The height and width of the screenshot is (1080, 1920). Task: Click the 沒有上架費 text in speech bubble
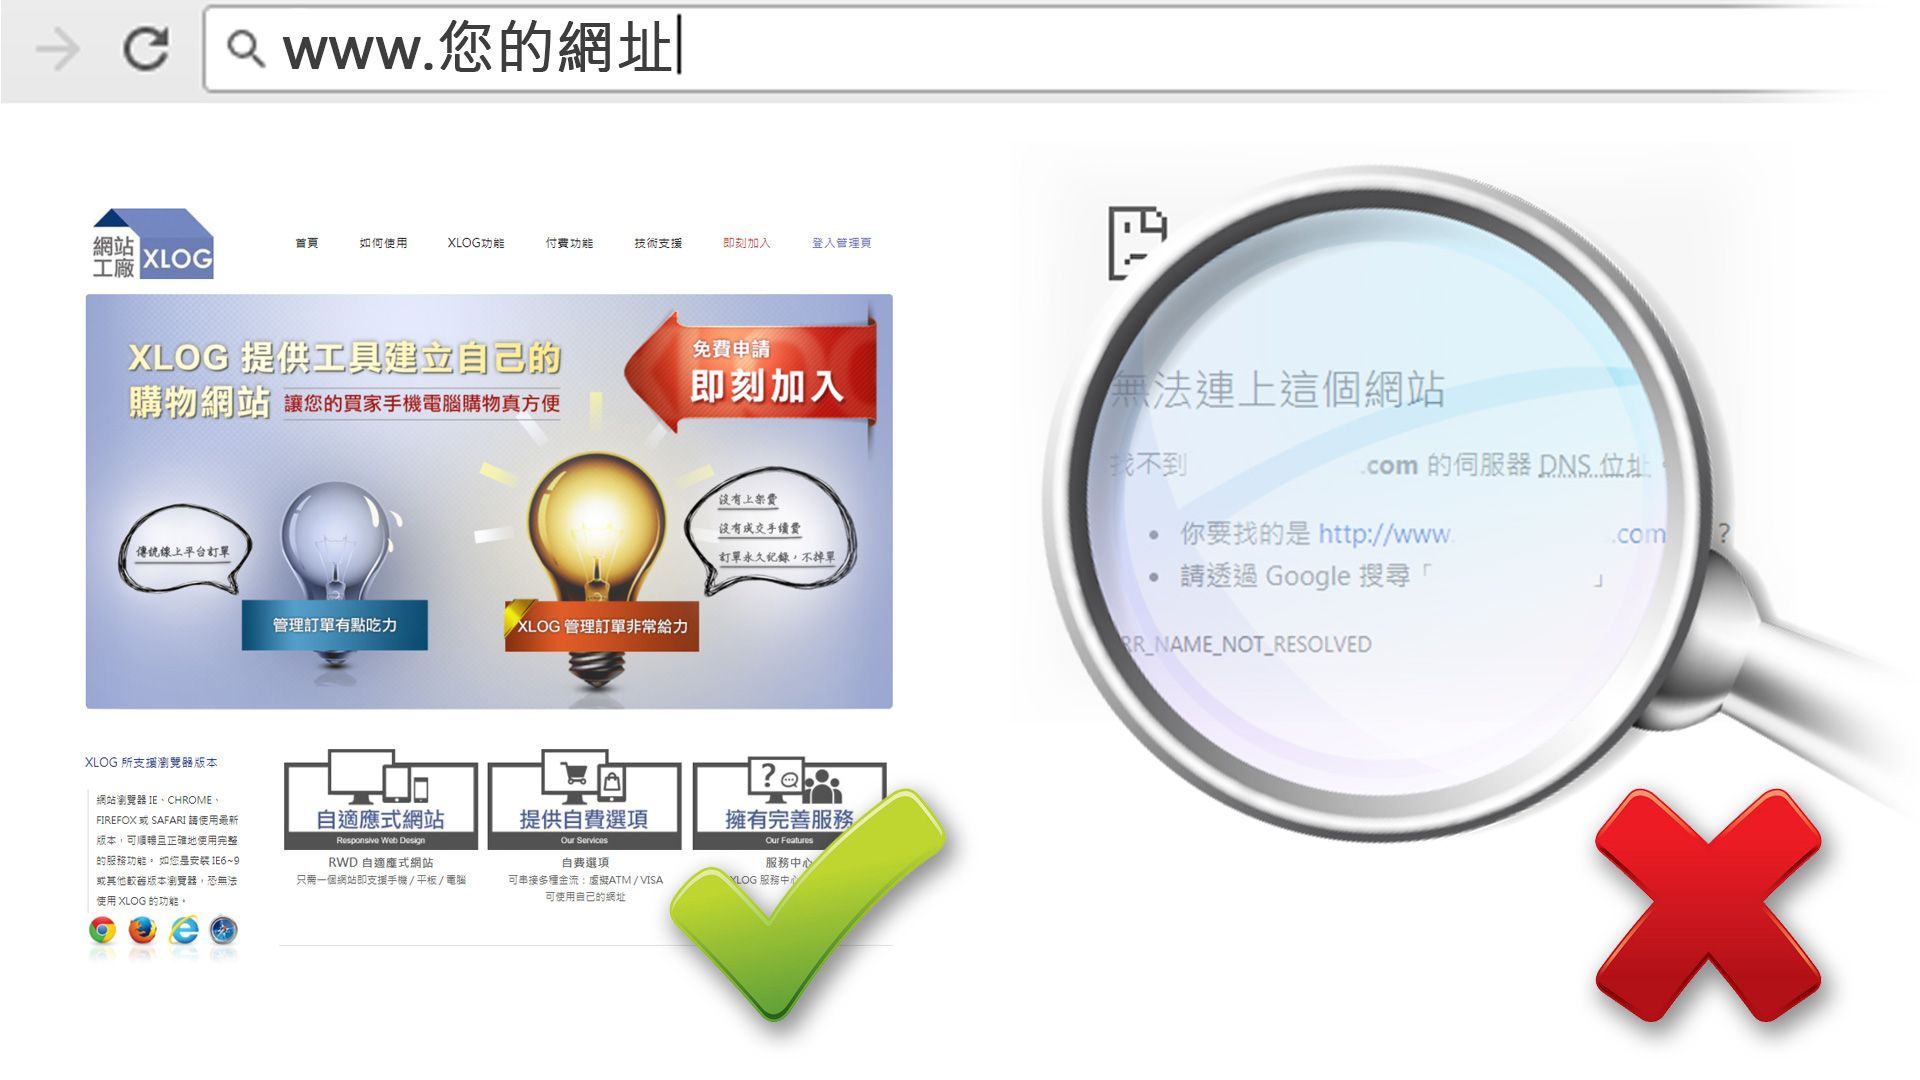pos(748,499)
